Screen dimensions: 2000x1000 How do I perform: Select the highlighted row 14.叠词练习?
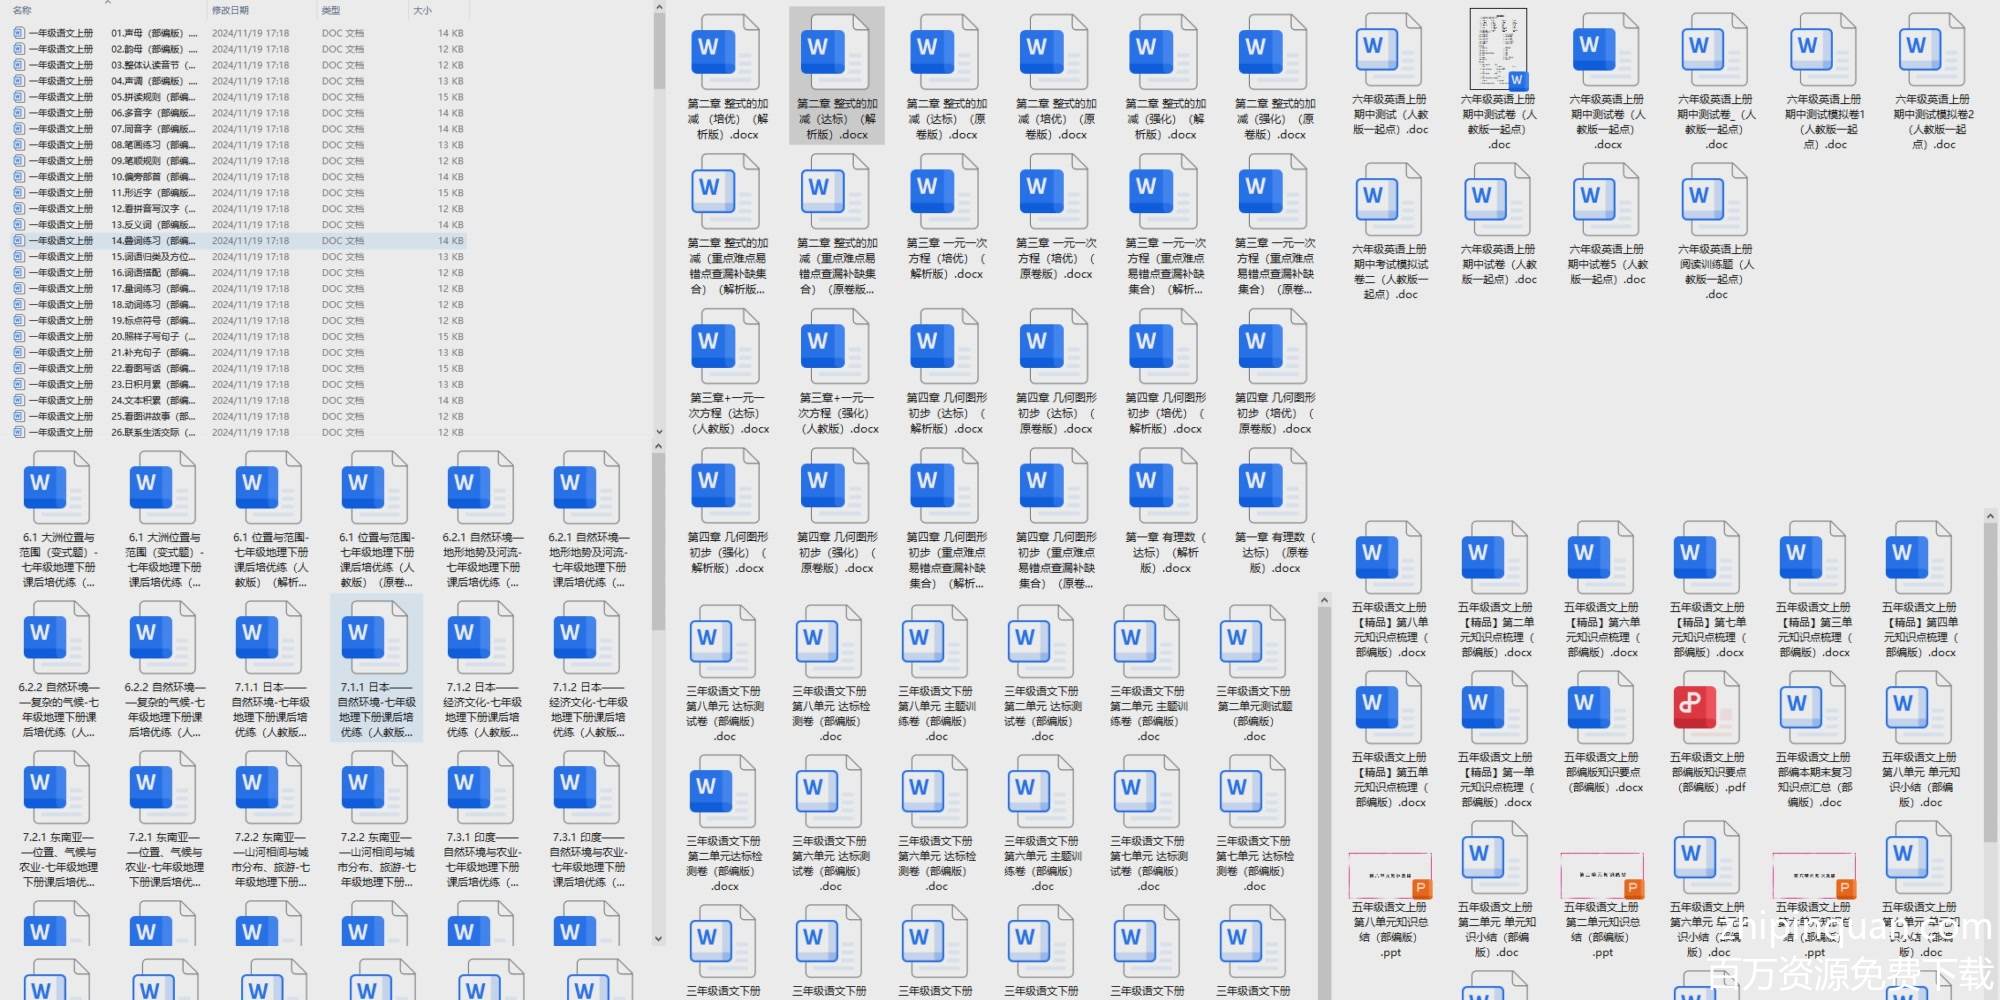238,241
